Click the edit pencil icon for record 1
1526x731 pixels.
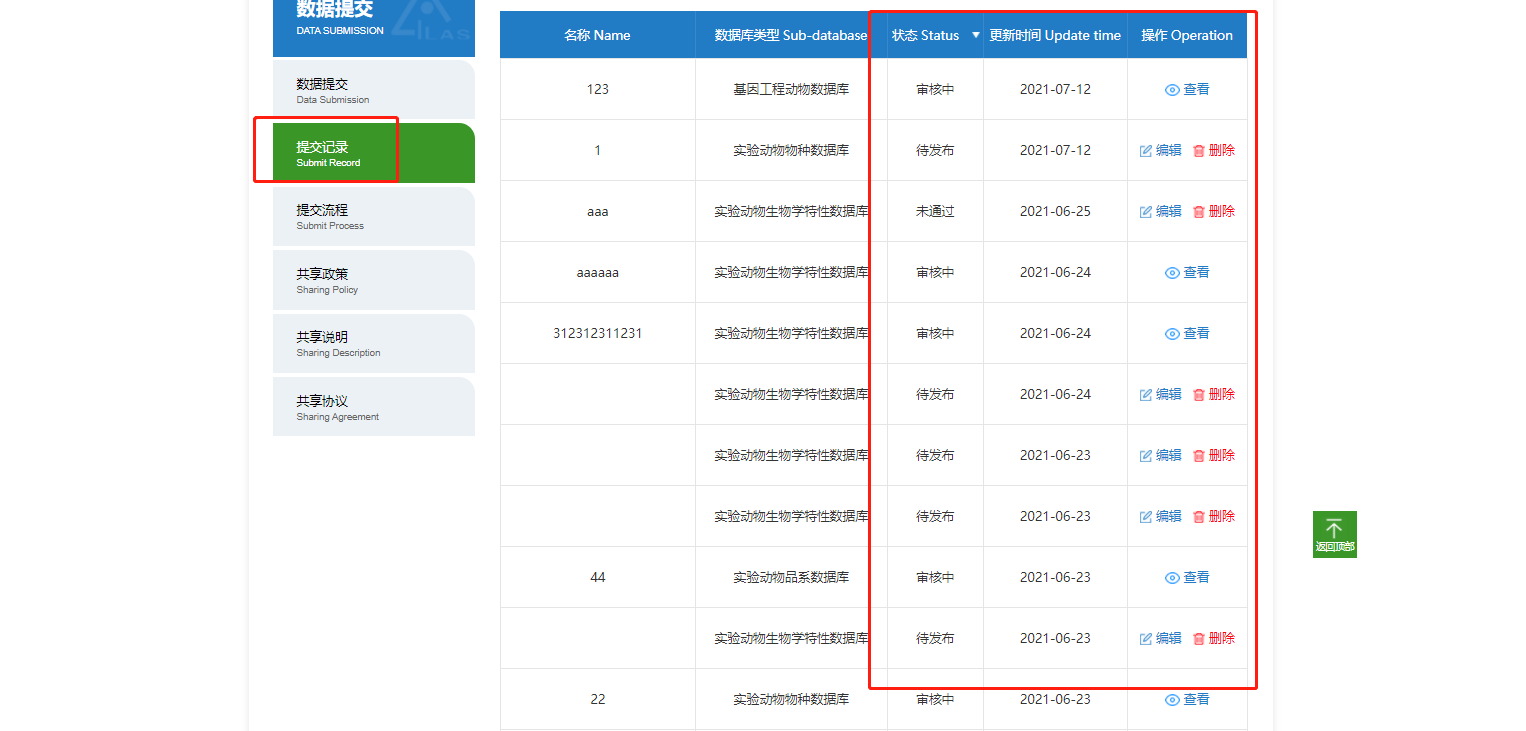point(1146,151)
